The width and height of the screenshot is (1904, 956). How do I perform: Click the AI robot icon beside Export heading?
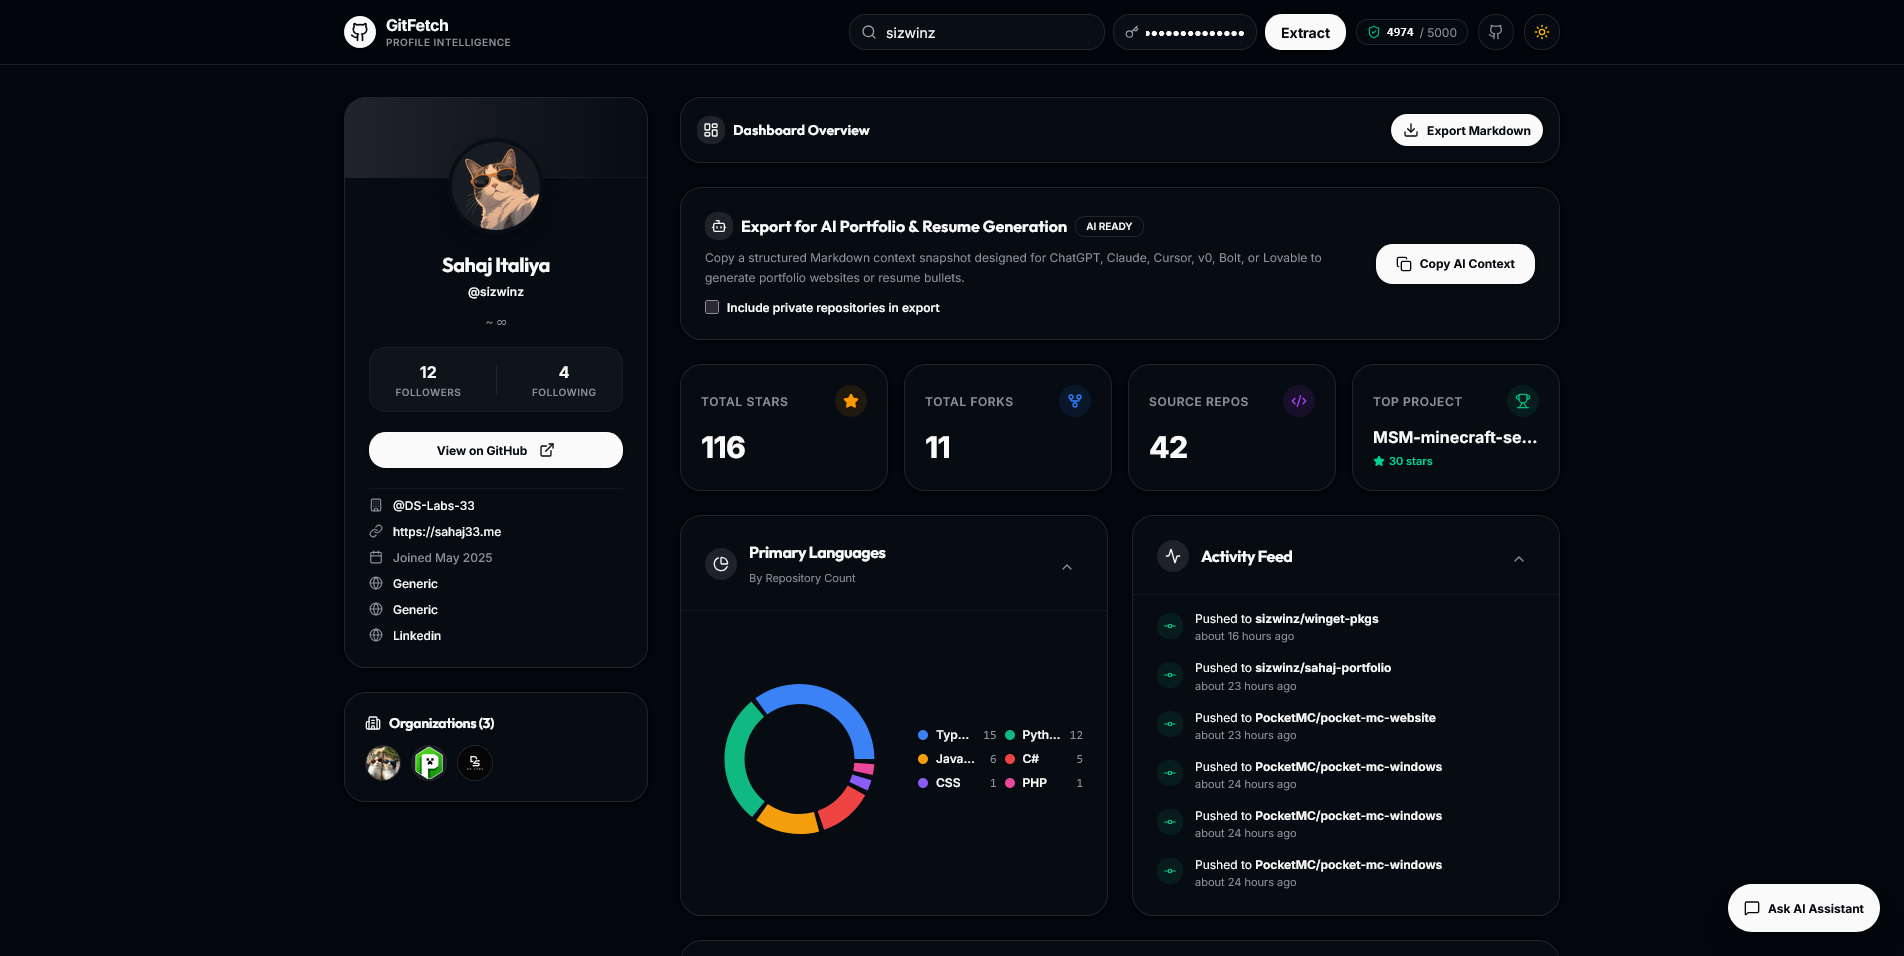coord(719,227)
